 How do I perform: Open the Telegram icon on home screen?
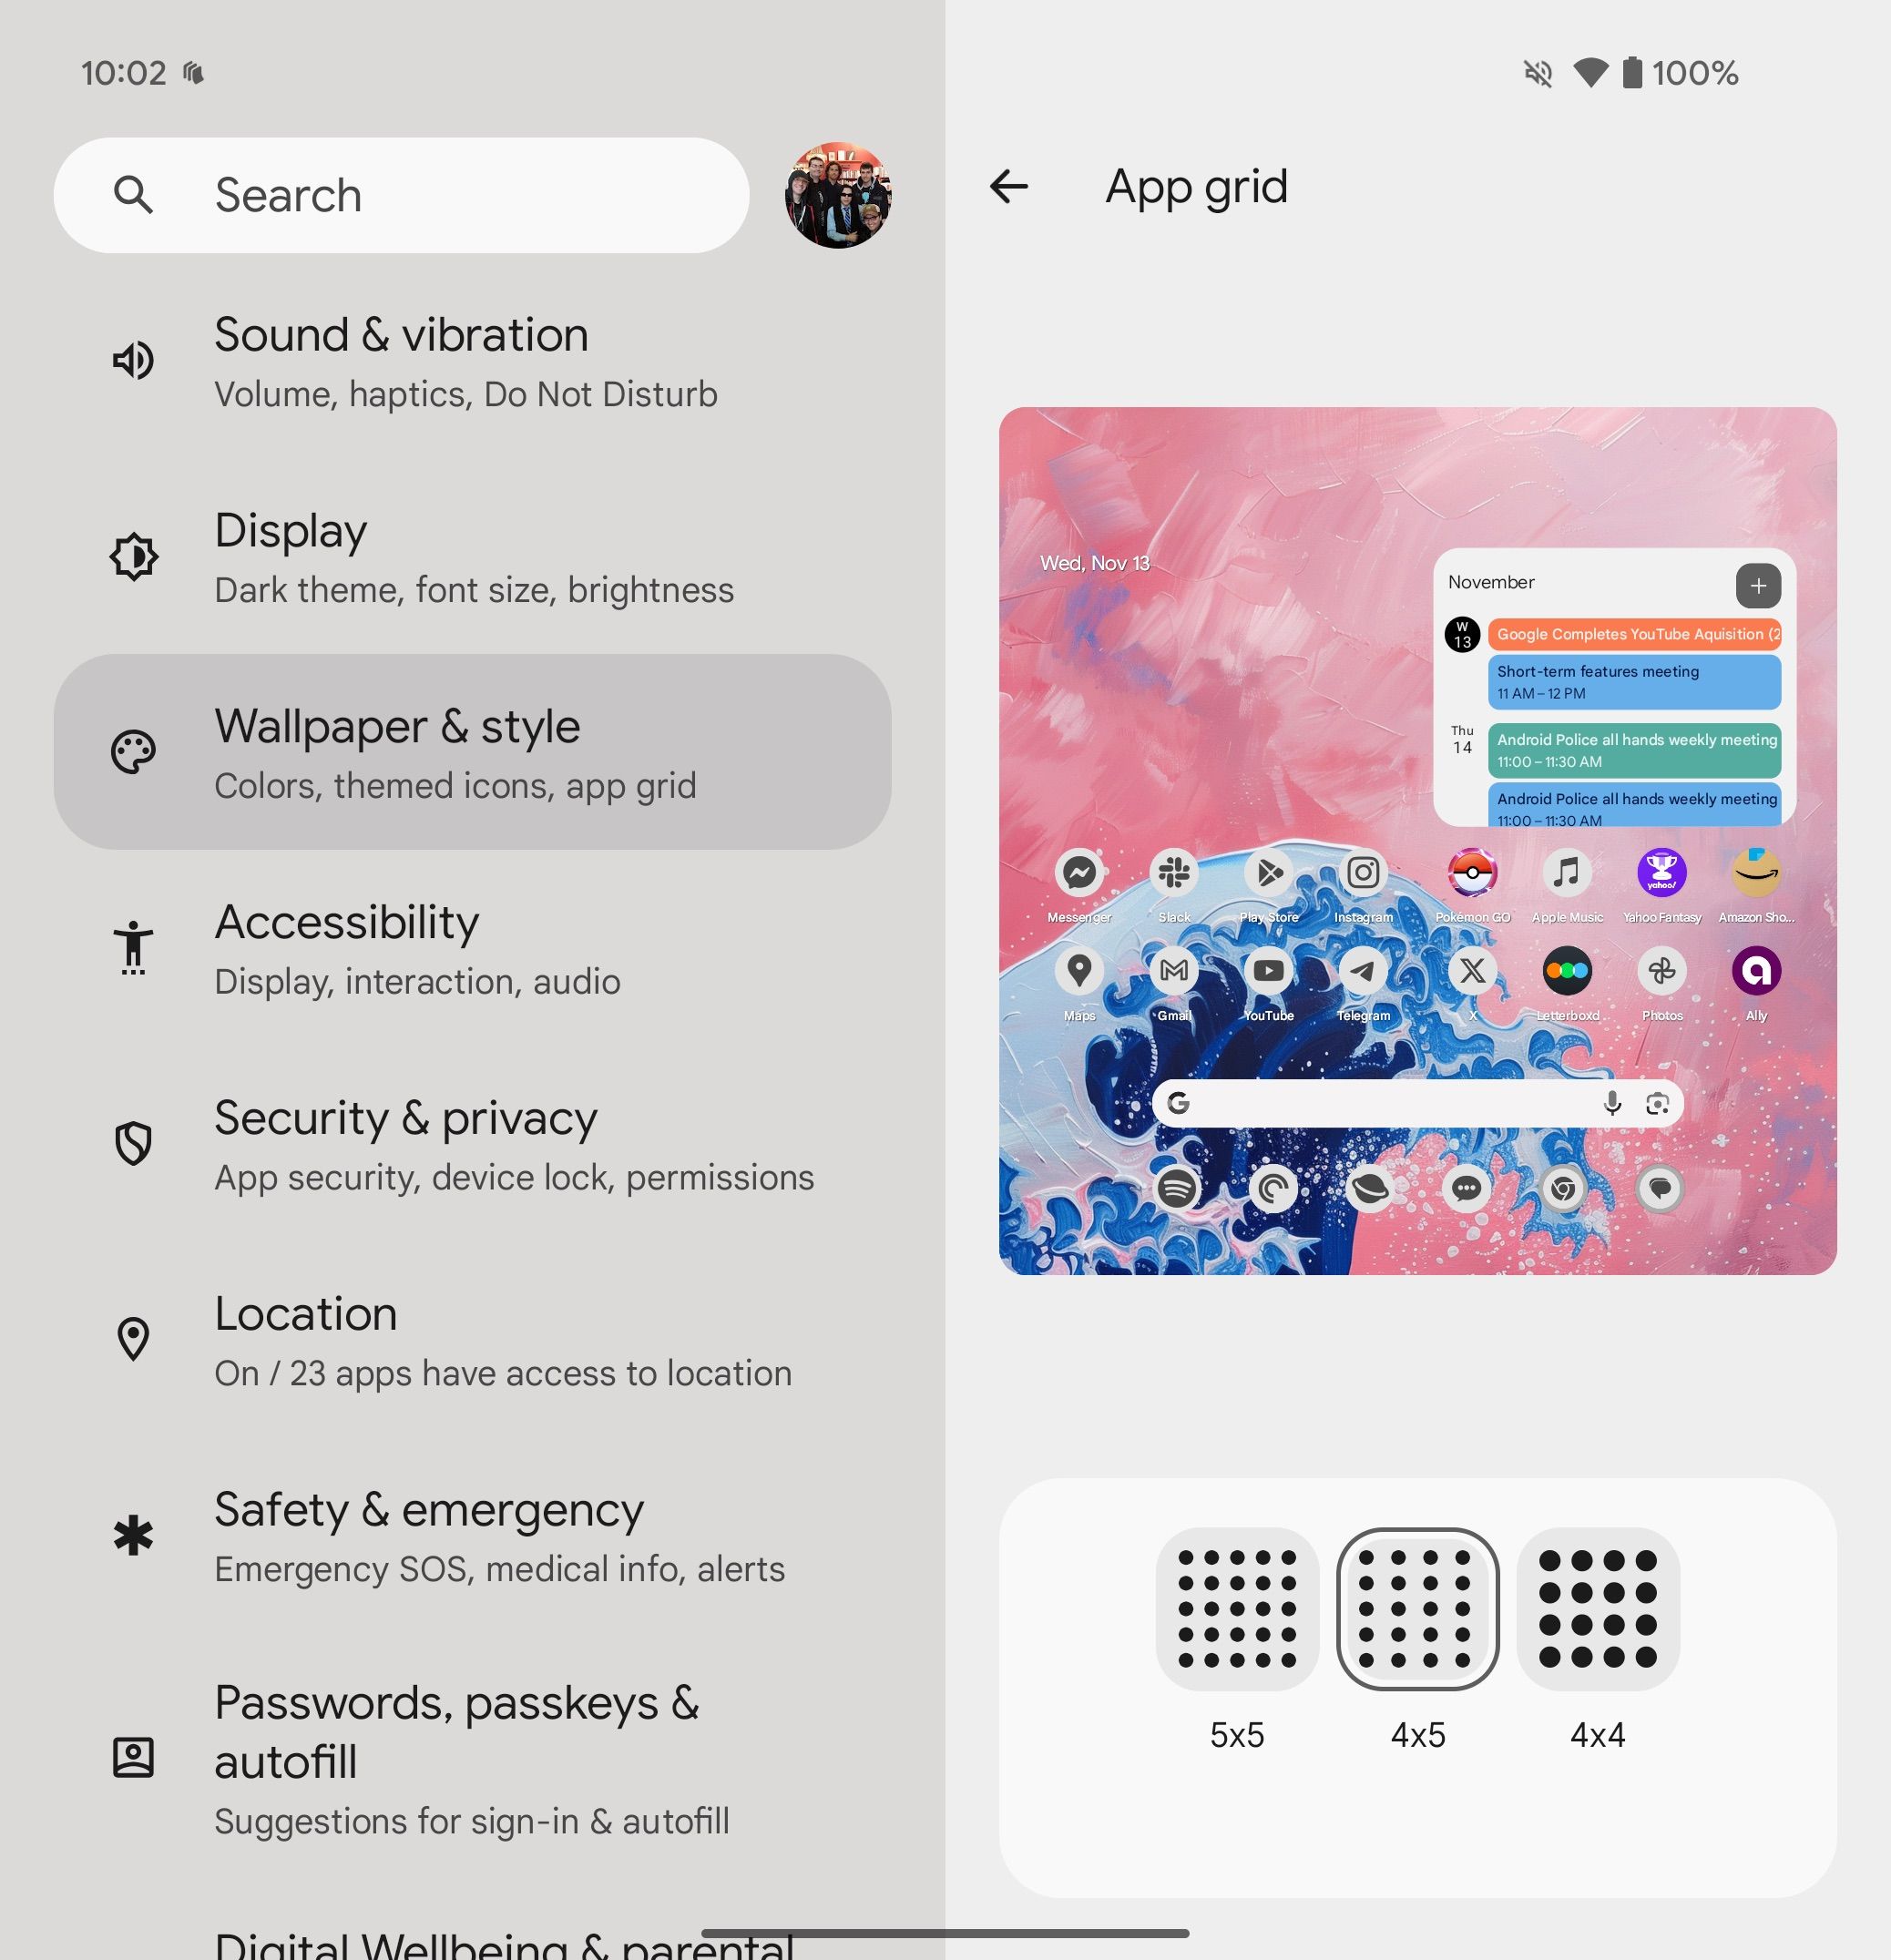pos(1364,973)
